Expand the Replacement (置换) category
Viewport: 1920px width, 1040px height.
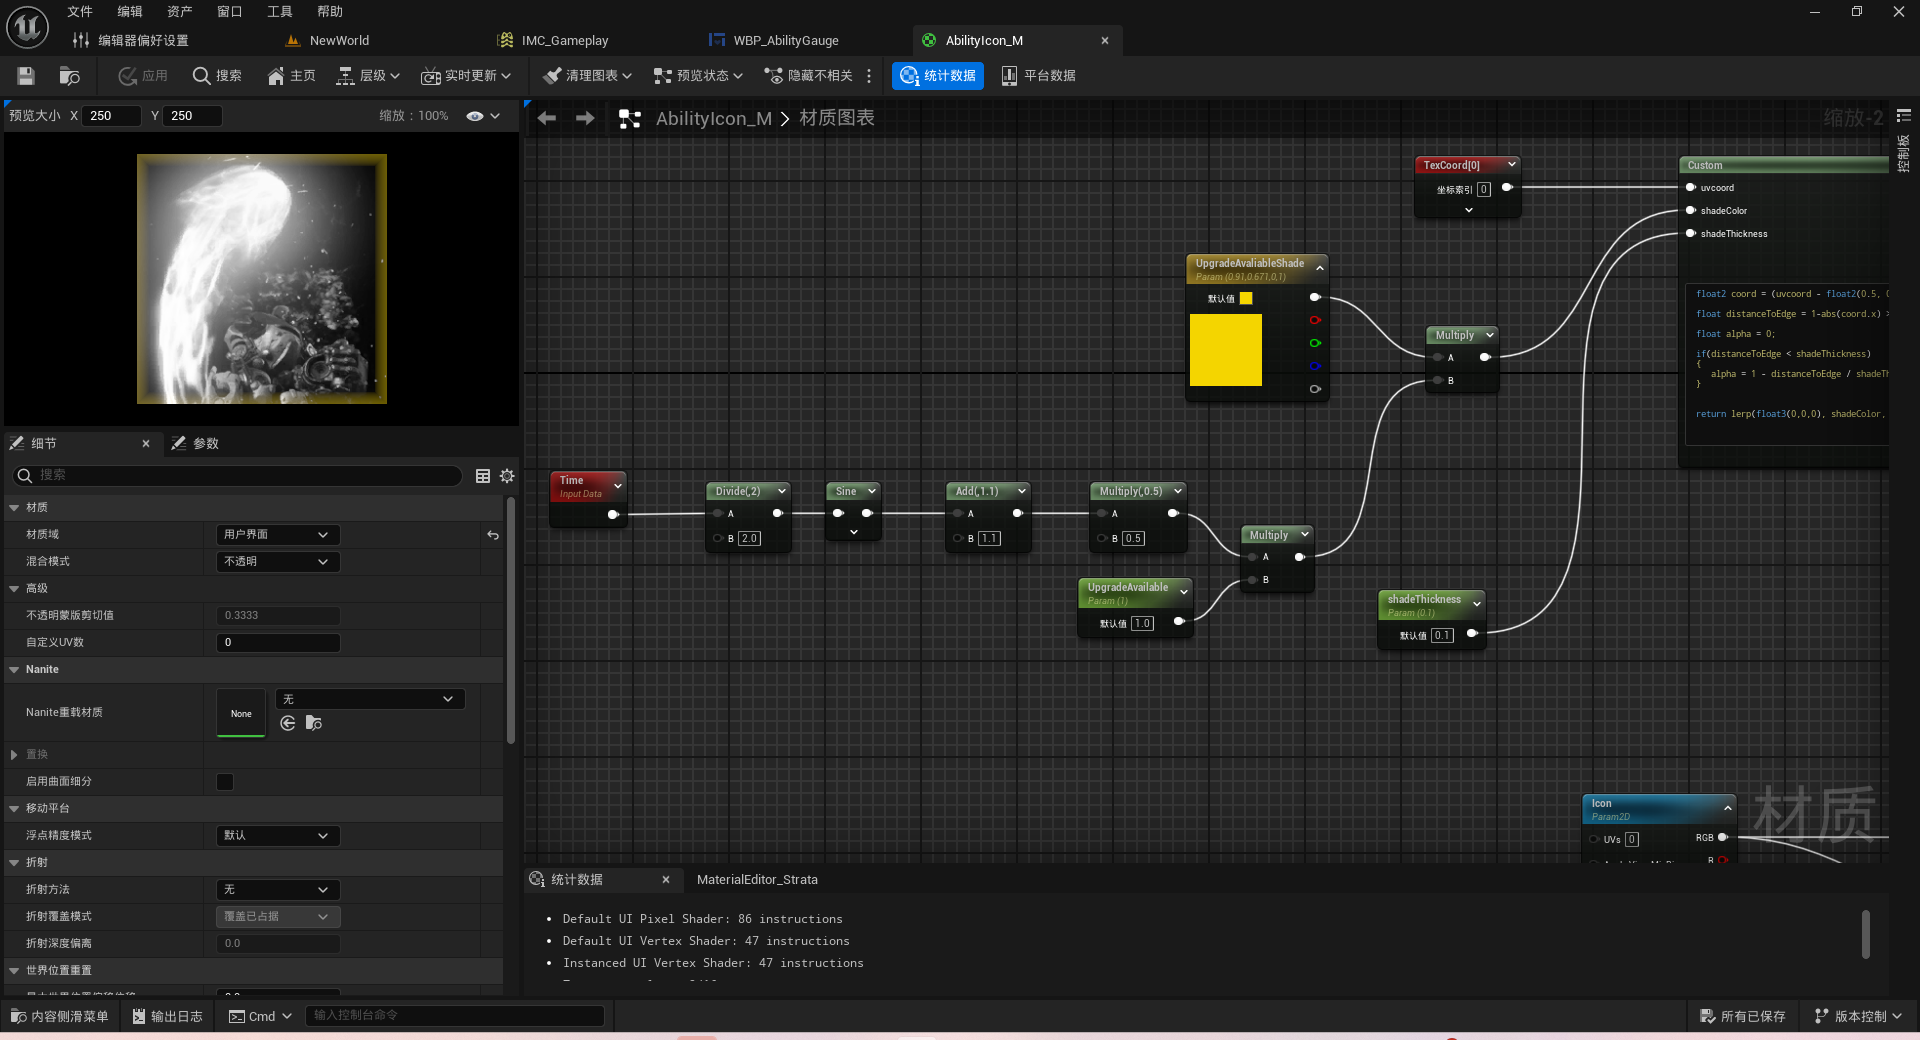point(14,755)
